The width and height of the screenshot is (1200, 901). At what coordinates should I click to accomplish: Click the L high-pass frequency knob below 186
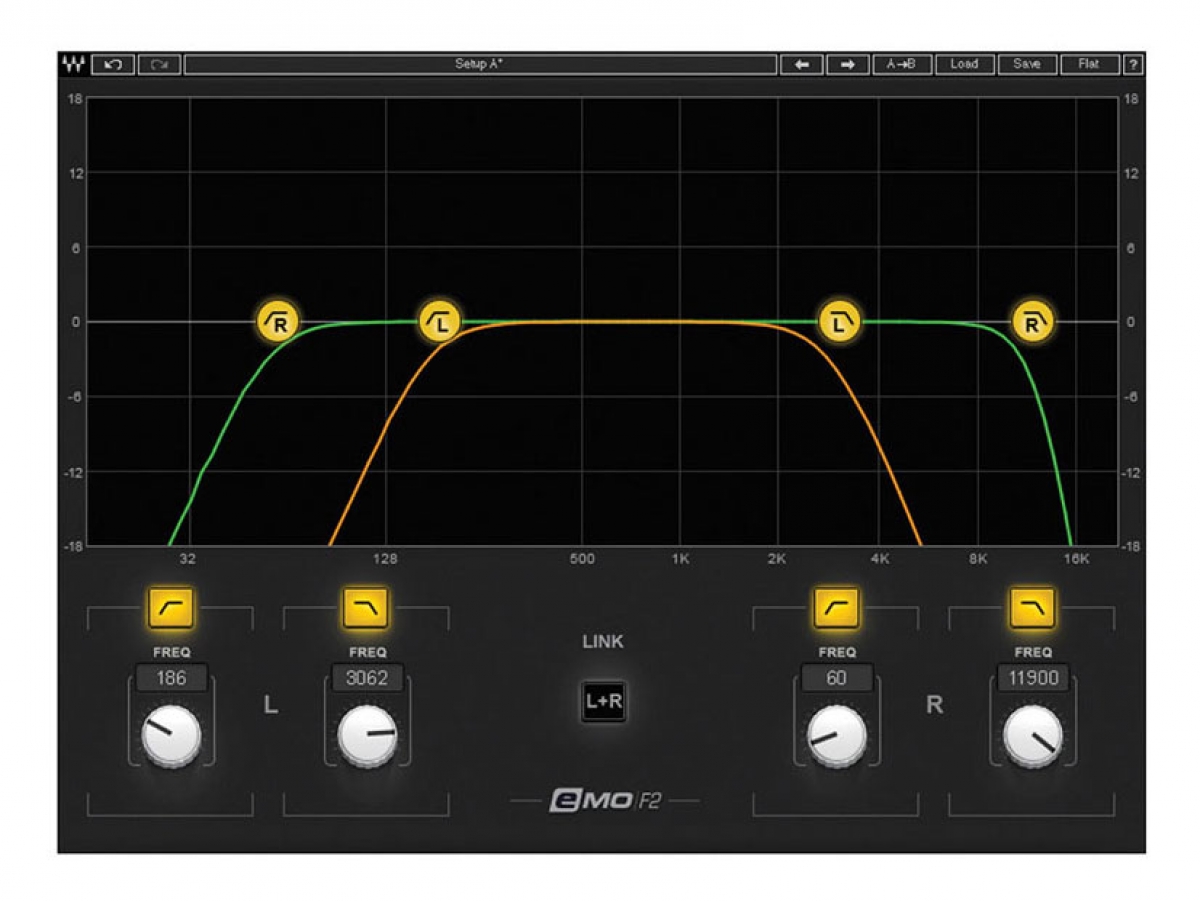click(x=171, y=737)
